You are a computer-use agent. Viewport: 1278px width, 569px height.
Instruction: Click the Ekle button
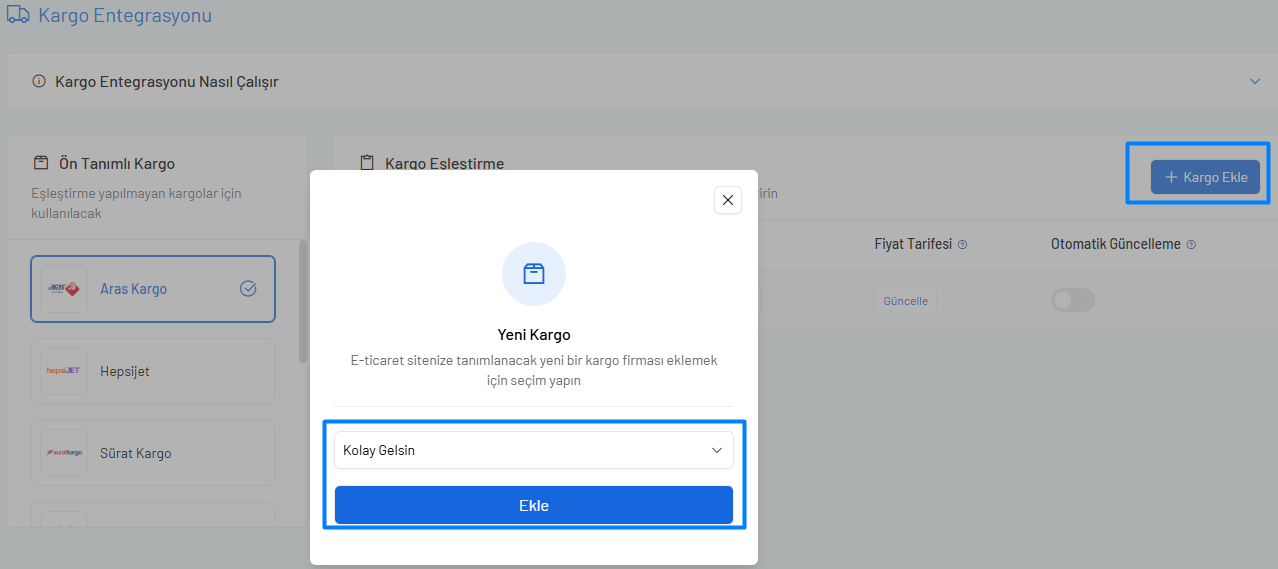point(534,505)
